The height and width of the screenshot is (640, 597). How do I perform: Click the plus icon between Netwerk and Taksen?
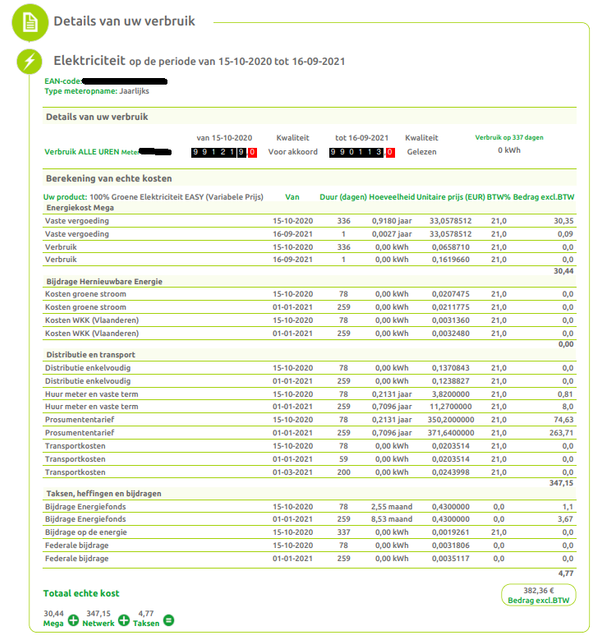(x=124, y=620)
